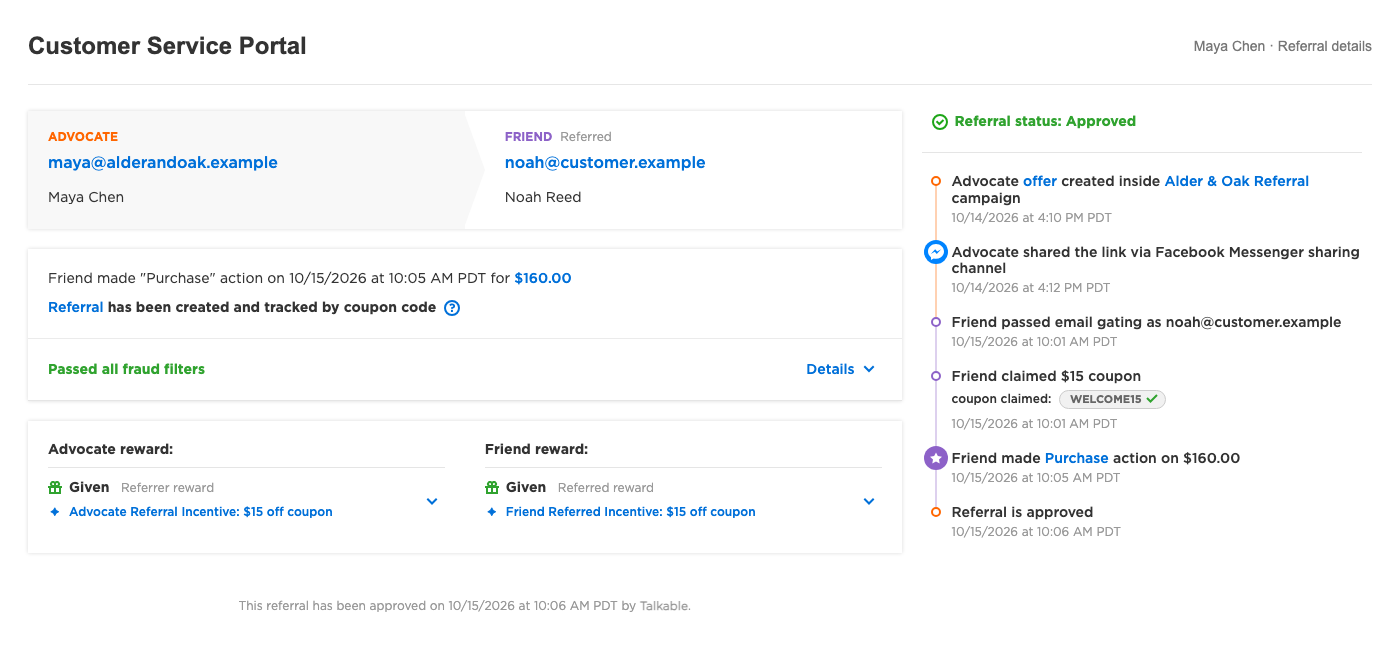Click the 'Friend claimed $15 coupon' text
1400x660 pixels.
(1046, 376)
